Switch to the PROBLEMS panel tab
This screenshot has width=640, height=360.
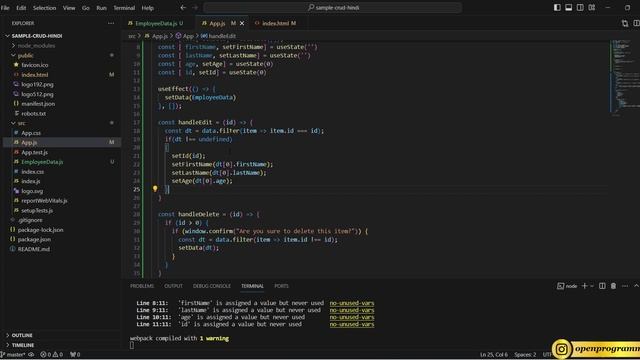[142, 286]
